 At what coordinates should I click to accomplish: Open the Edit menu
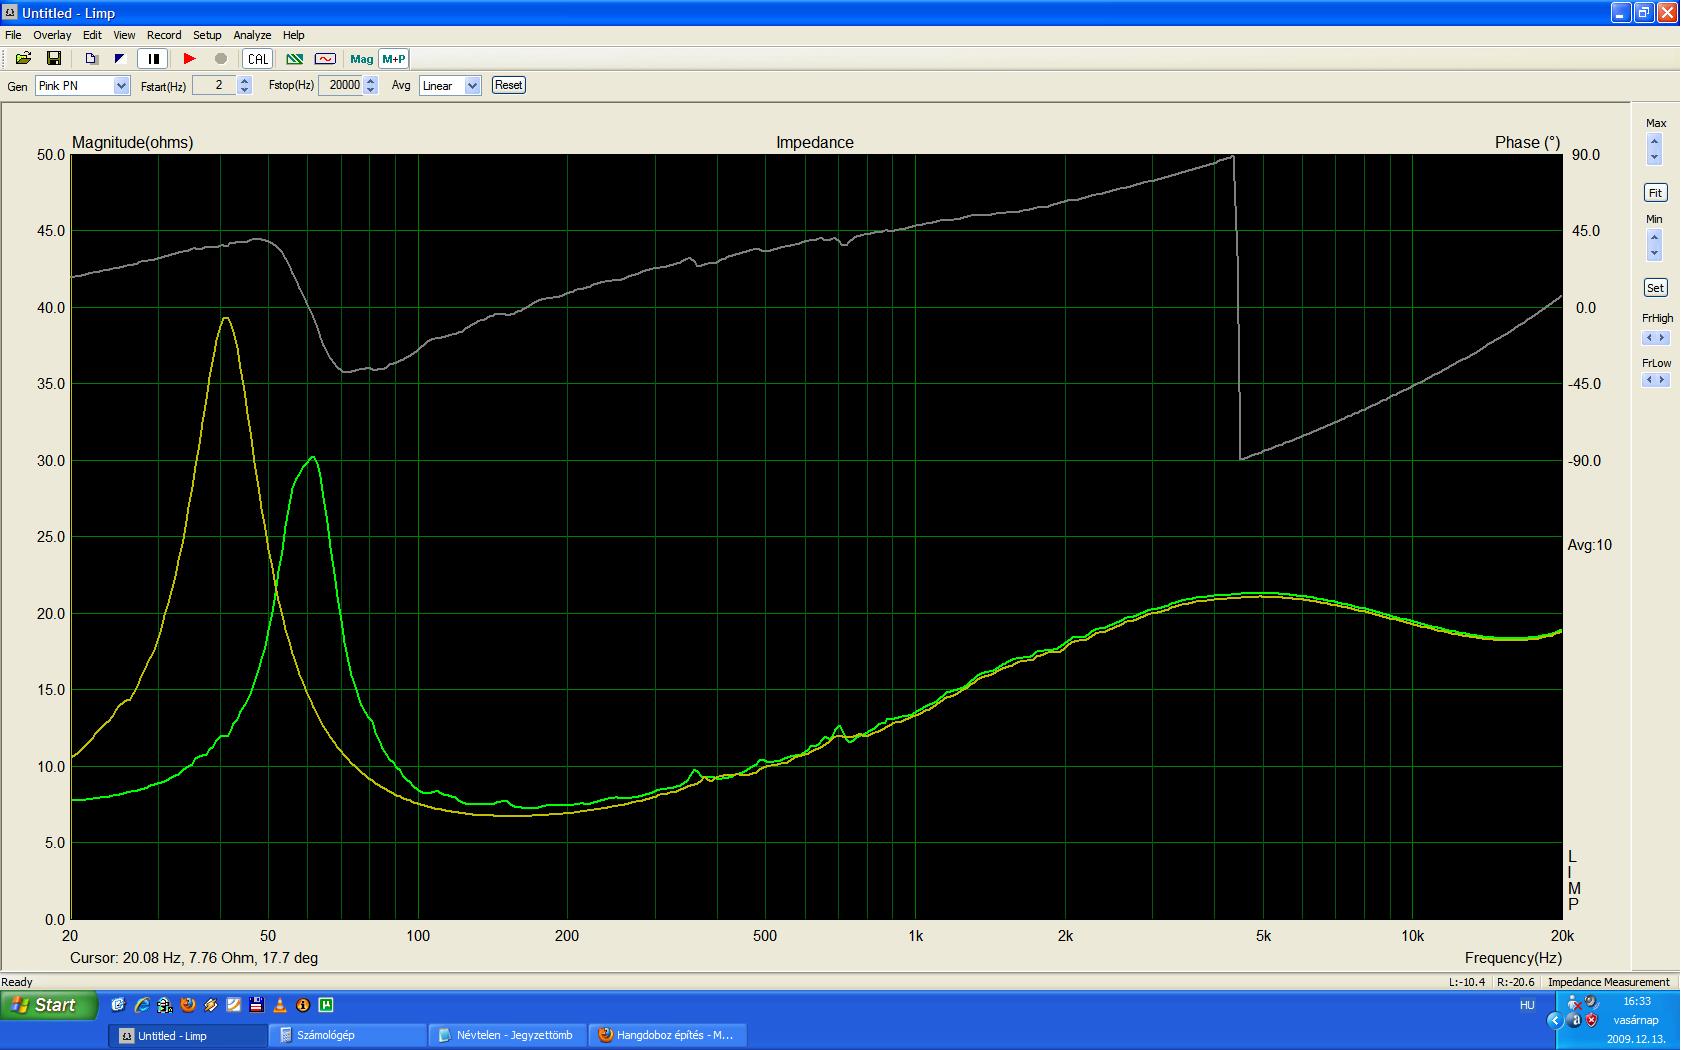92,35
